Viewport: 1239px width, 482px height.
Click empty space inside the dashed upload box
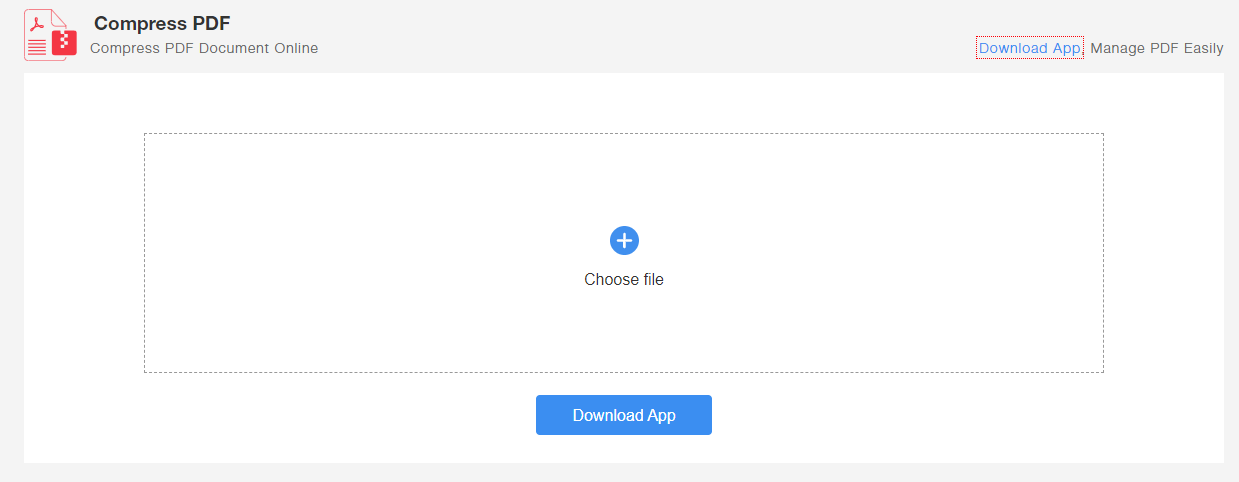(350, 250)
